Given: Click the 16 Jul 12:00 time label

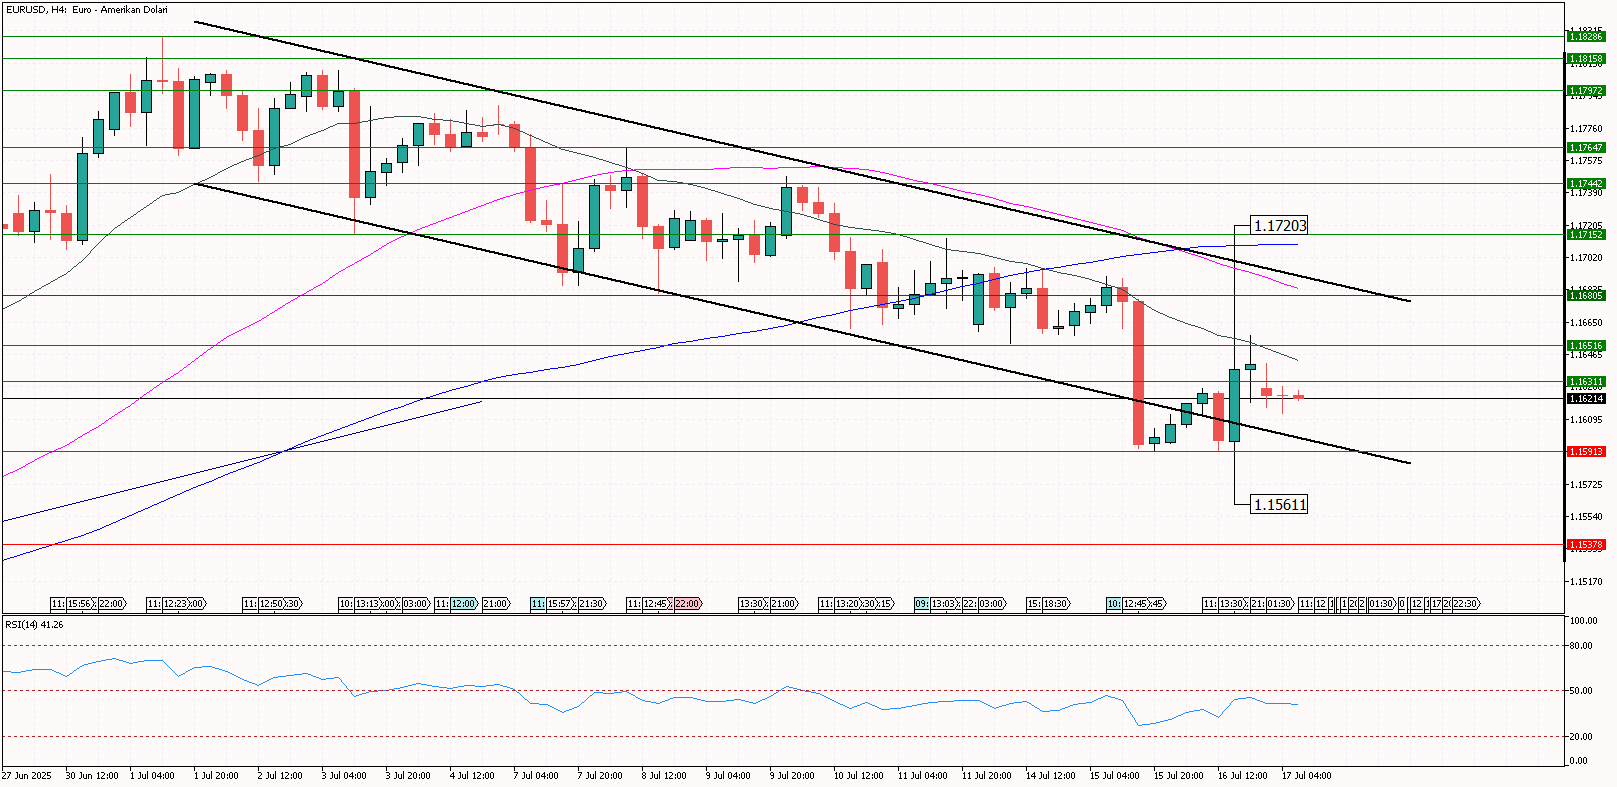Looking at the screenshot, I should (x=1243, y=776).
